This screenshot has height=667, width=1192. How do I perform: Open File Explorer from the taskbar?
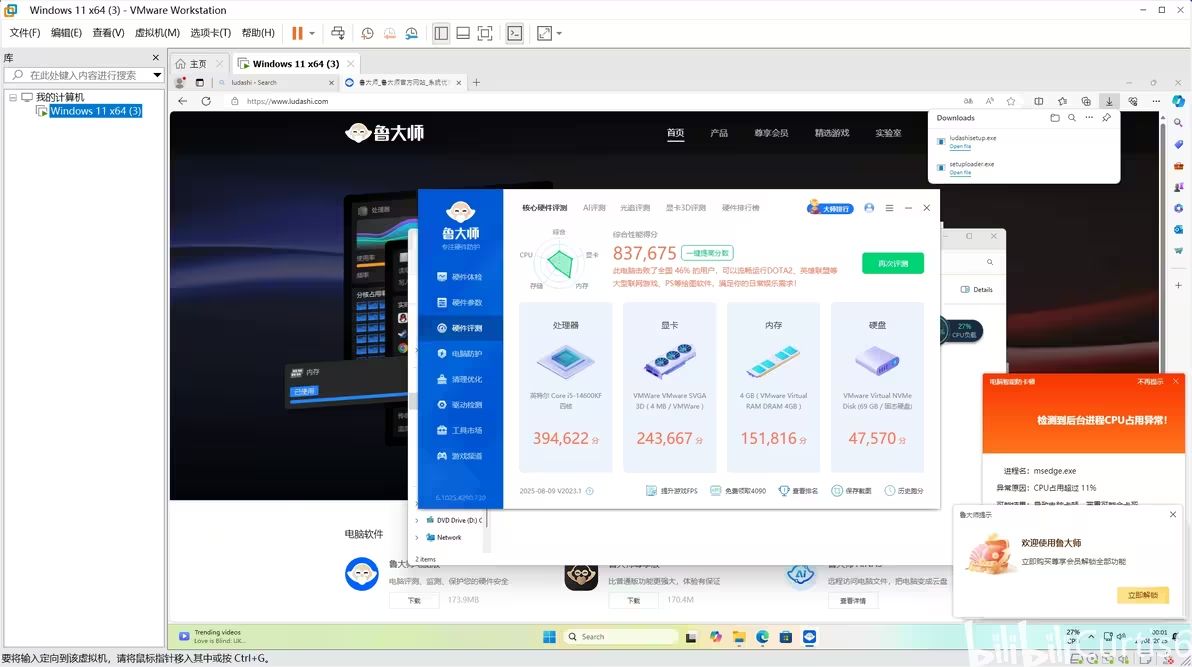point(739,637)
